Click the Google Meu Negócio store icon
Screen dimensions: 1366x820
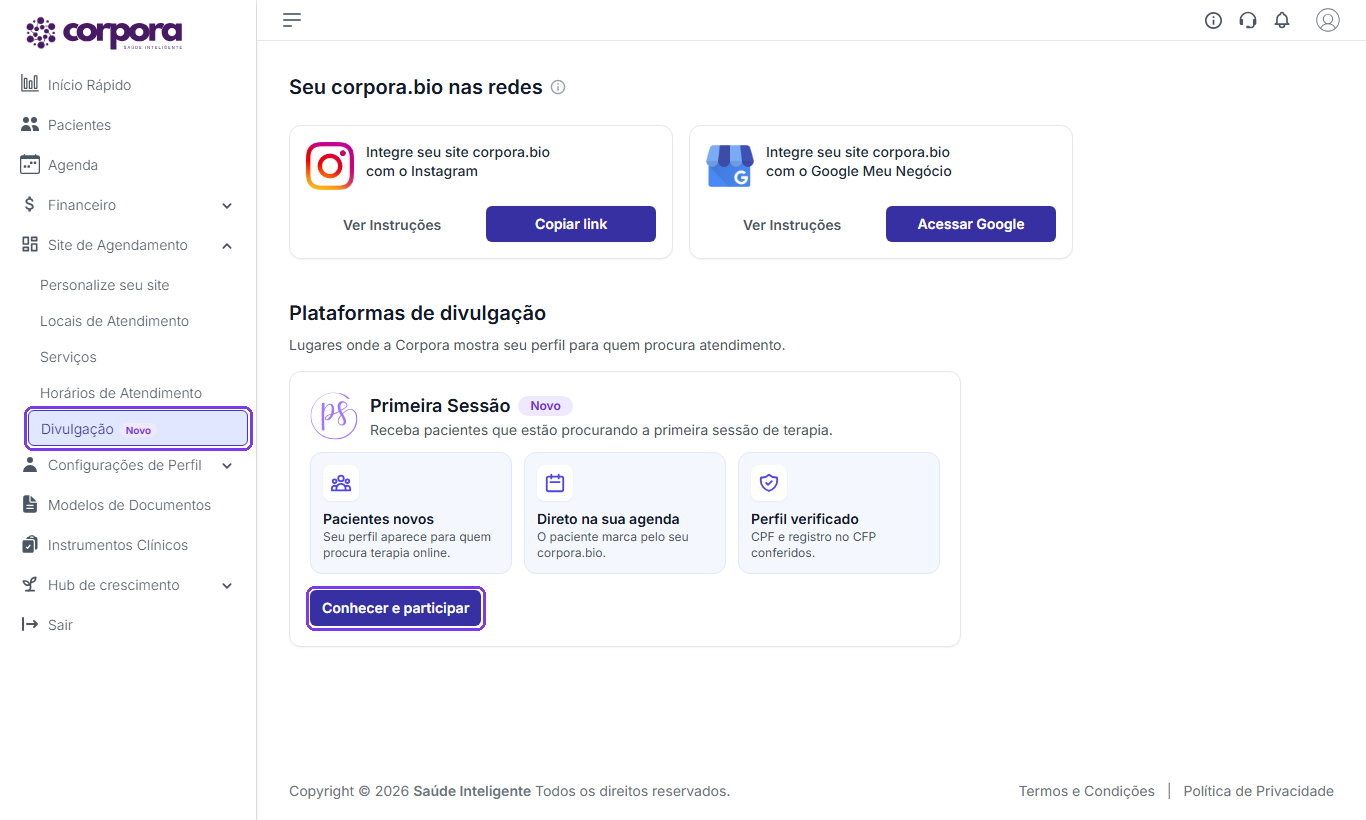pyautogui.click(x=730, y=166)
